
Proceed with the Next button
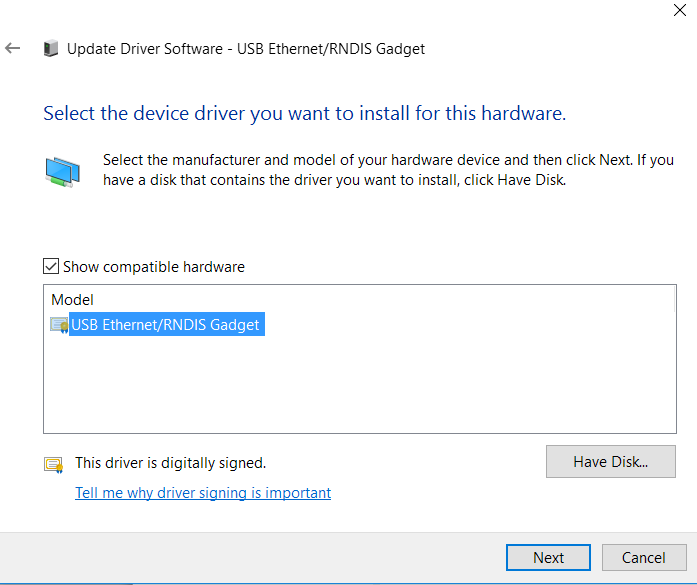(549, 557)
